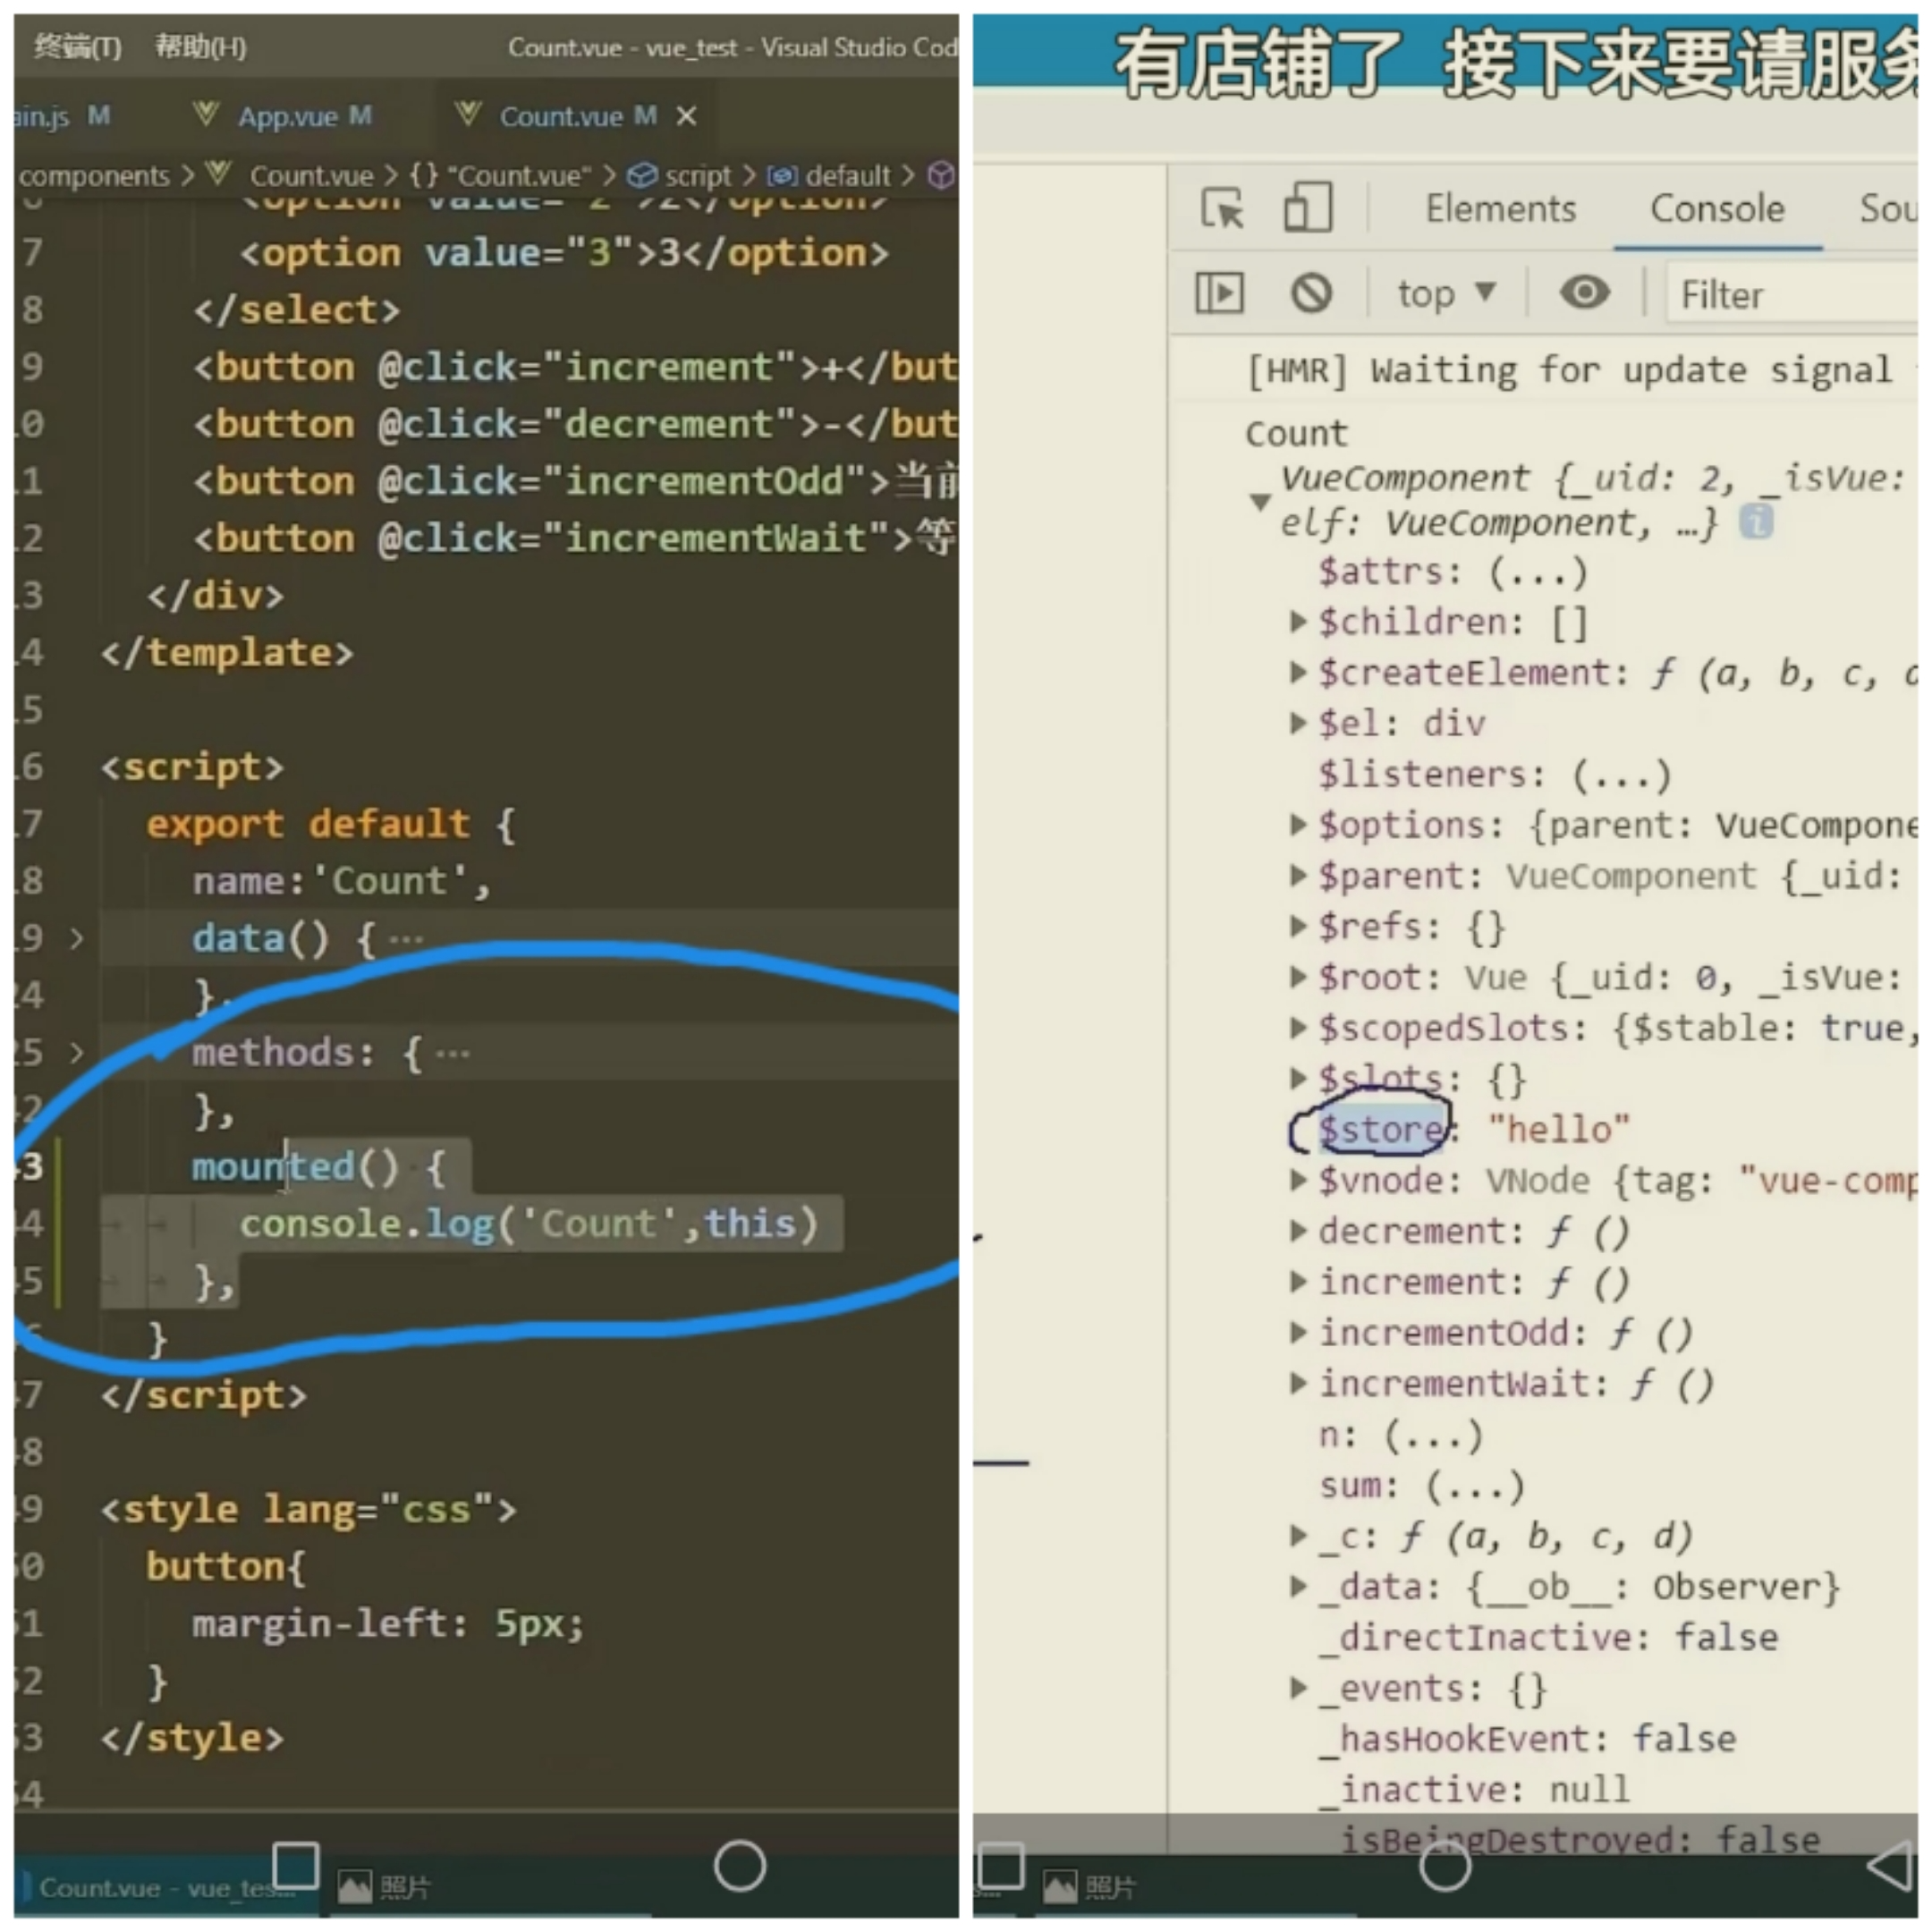This screenshot has height=1932, width=1932.
Task: Expand the folded data() code block
Action: pos(77,938)
